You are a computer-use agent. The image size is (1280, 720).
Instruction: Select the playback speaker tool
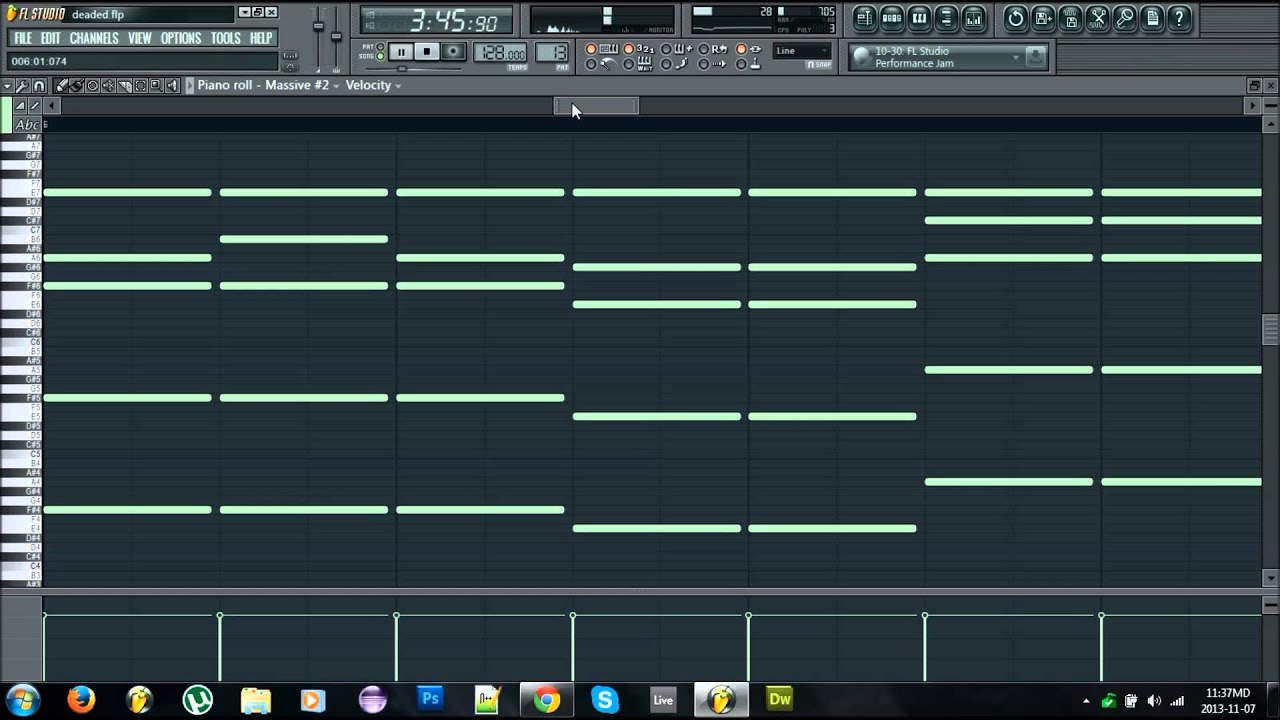tap(172, 86)
